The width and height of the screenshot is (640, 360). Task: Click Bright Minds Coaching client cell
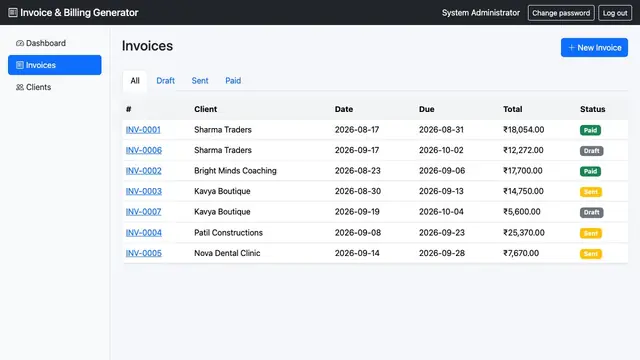click(x=235, y=171)
